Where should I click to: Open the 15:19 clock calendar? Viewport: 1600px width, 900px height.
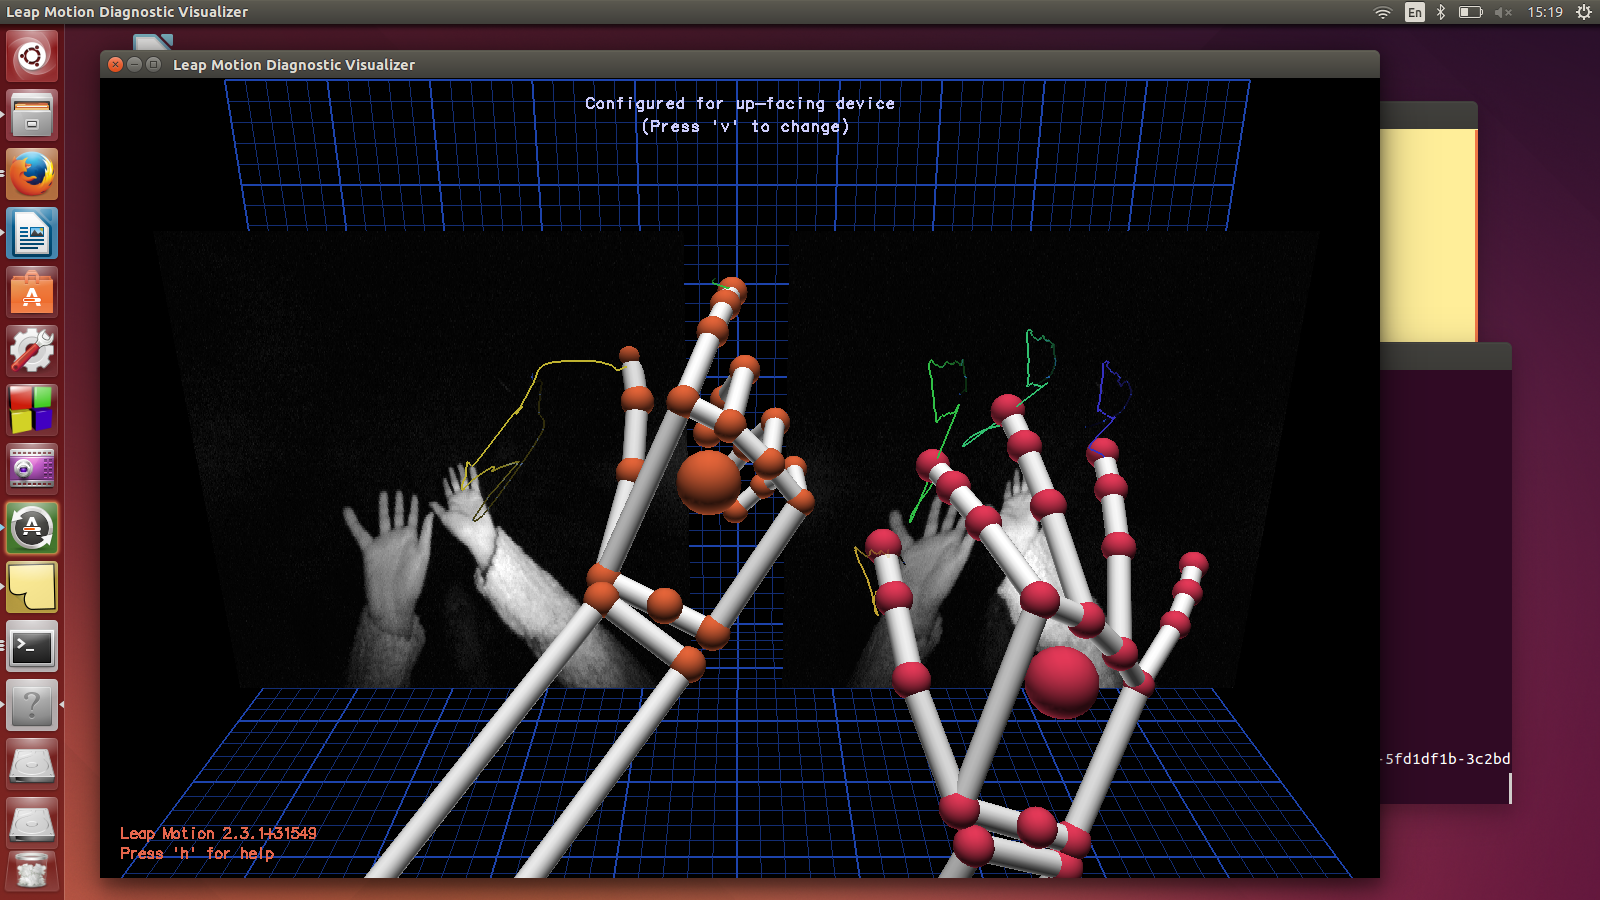pyautogui.click(x=1545, y=12)
